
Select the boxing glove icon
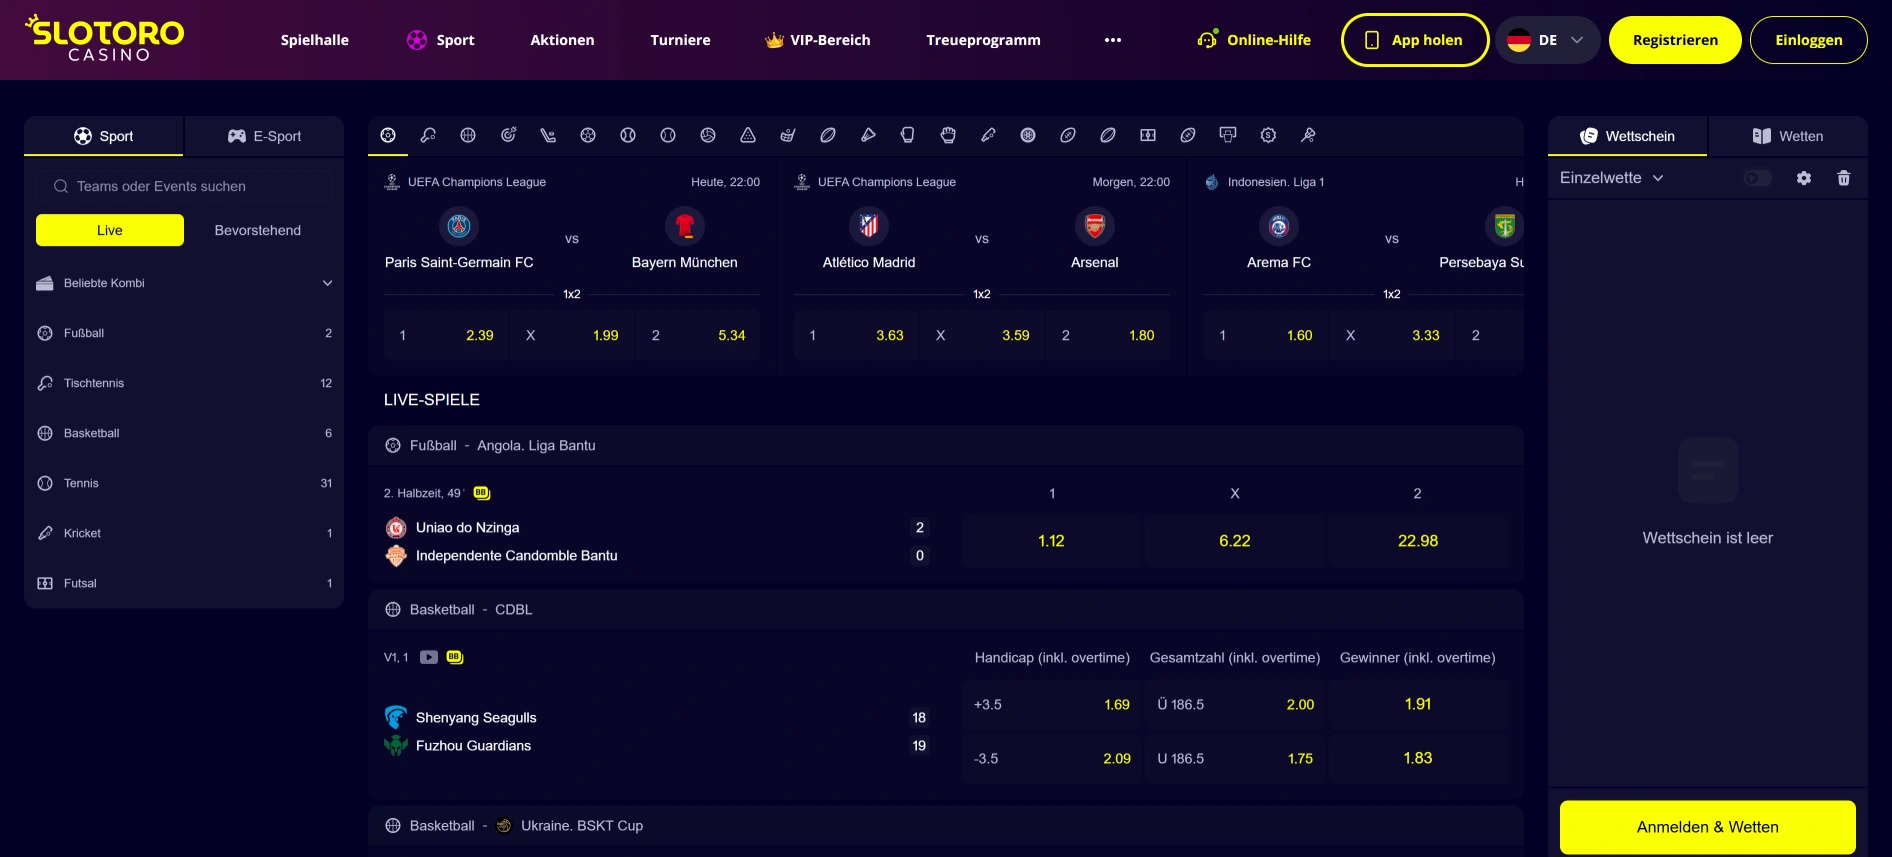[x=908, y=135]
